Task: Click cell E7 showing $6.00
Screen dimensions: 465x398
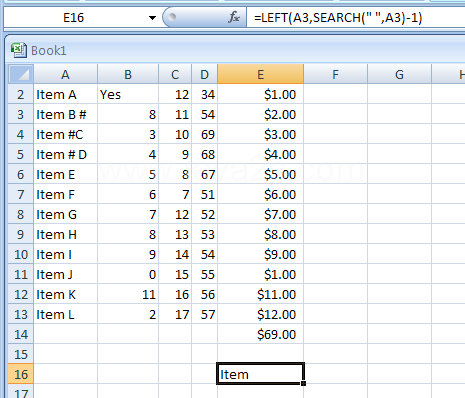Action: click(x=260, y=194)
